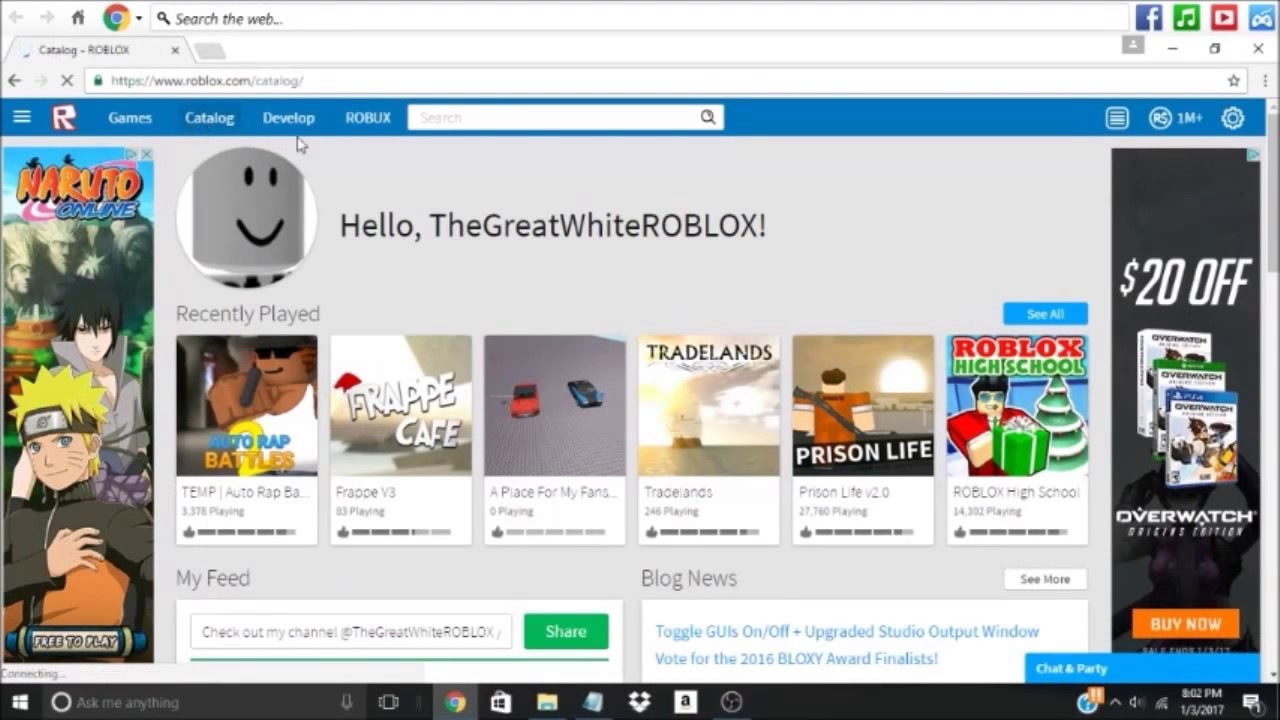Open the Tradelands game thumbnail
This screenshot has height=720, width=1280.
pyautogui.click(x=709, y=406)
